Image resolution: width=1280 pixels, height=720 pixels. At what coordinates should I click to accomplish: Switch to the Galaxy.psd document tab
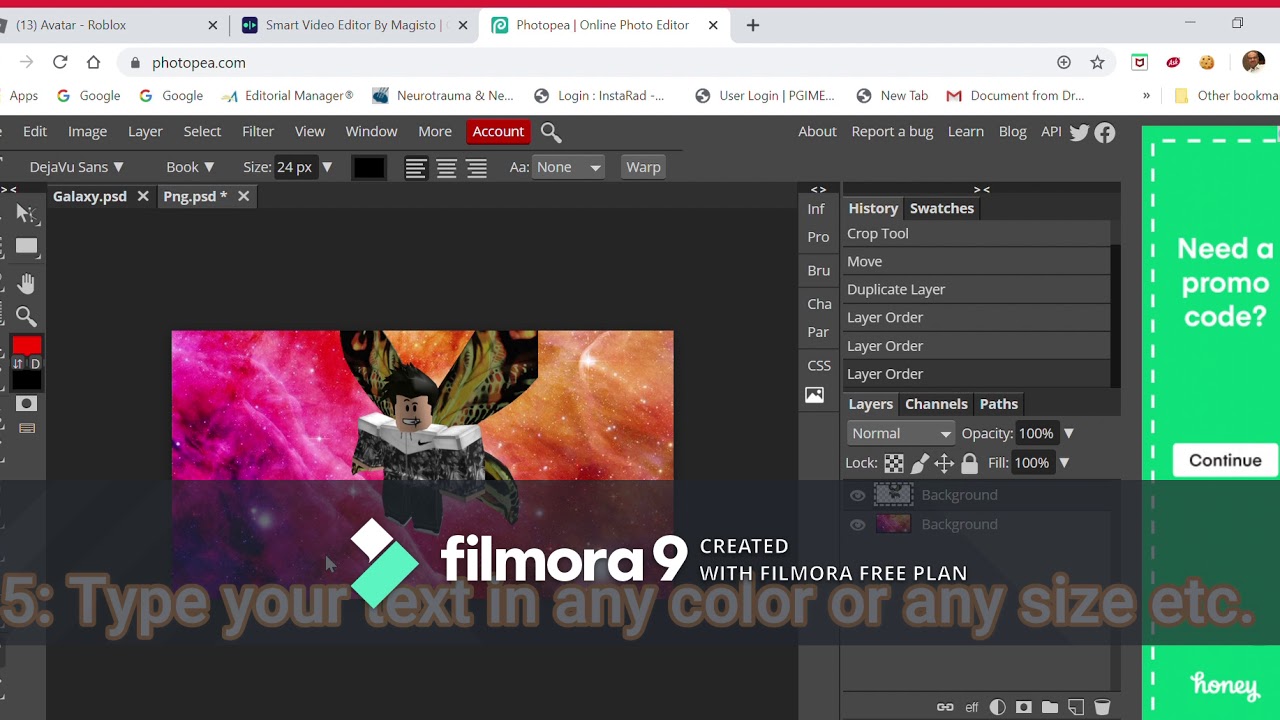(x=90, y=196)
